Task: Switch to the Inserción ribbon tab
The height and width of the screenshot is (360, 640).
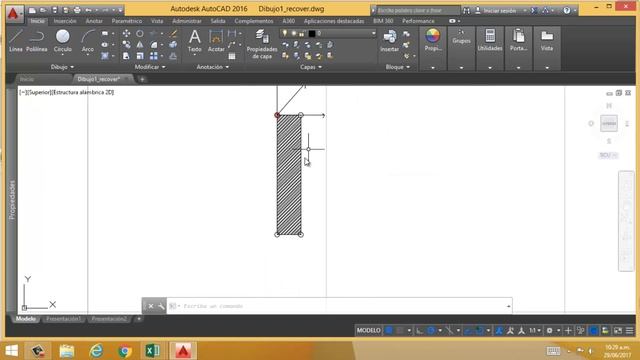Action: pyautogui.click(x=65, y=21)
